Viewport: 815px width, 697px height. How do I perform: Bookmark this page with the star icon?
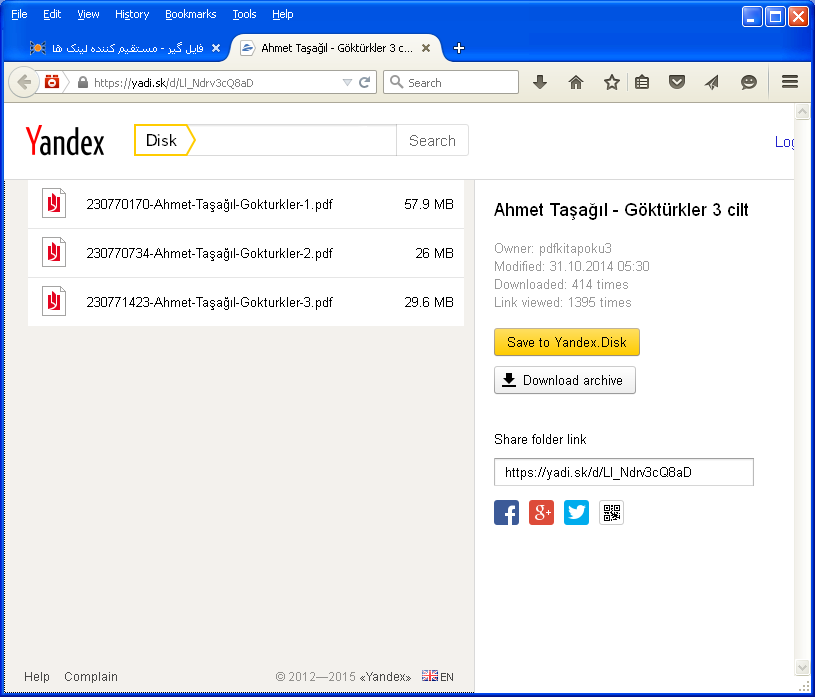coord(612,82)
